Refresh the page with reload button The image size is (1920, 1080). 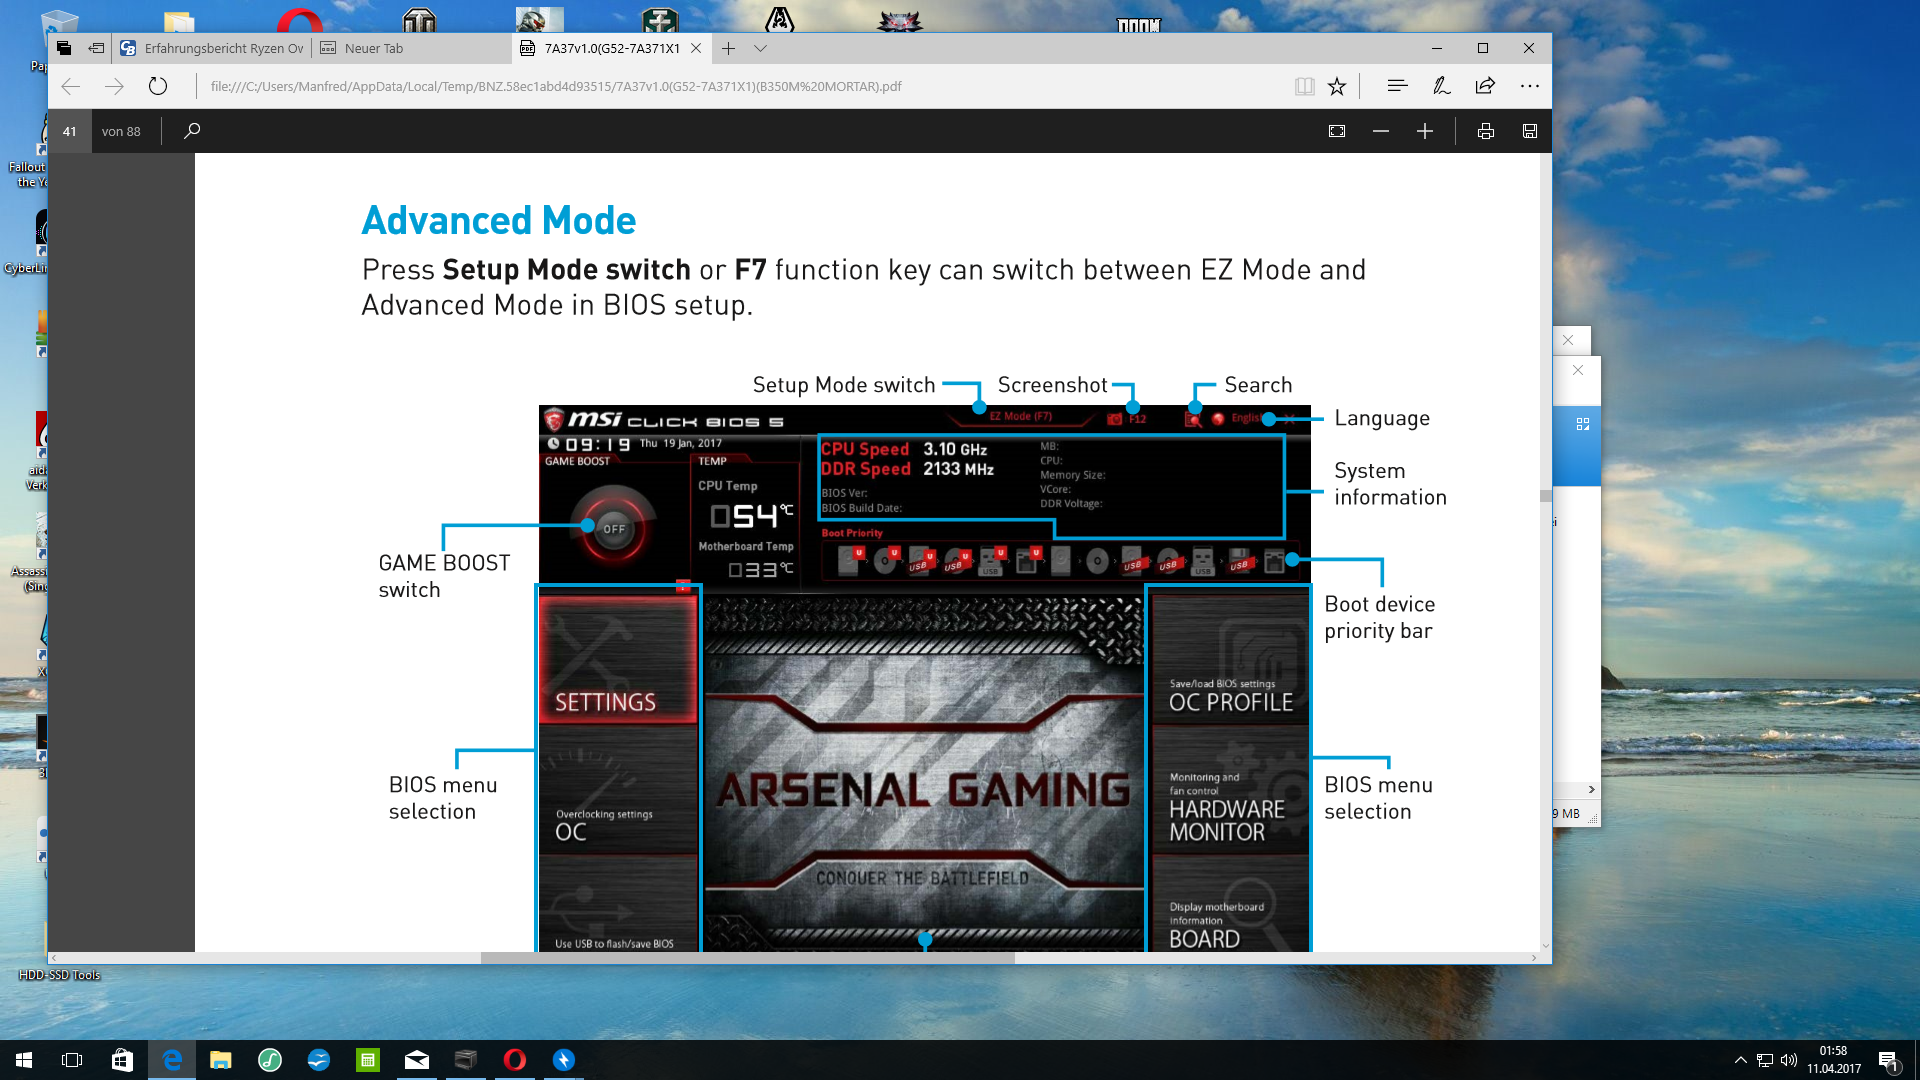click(x=158, y=86)
